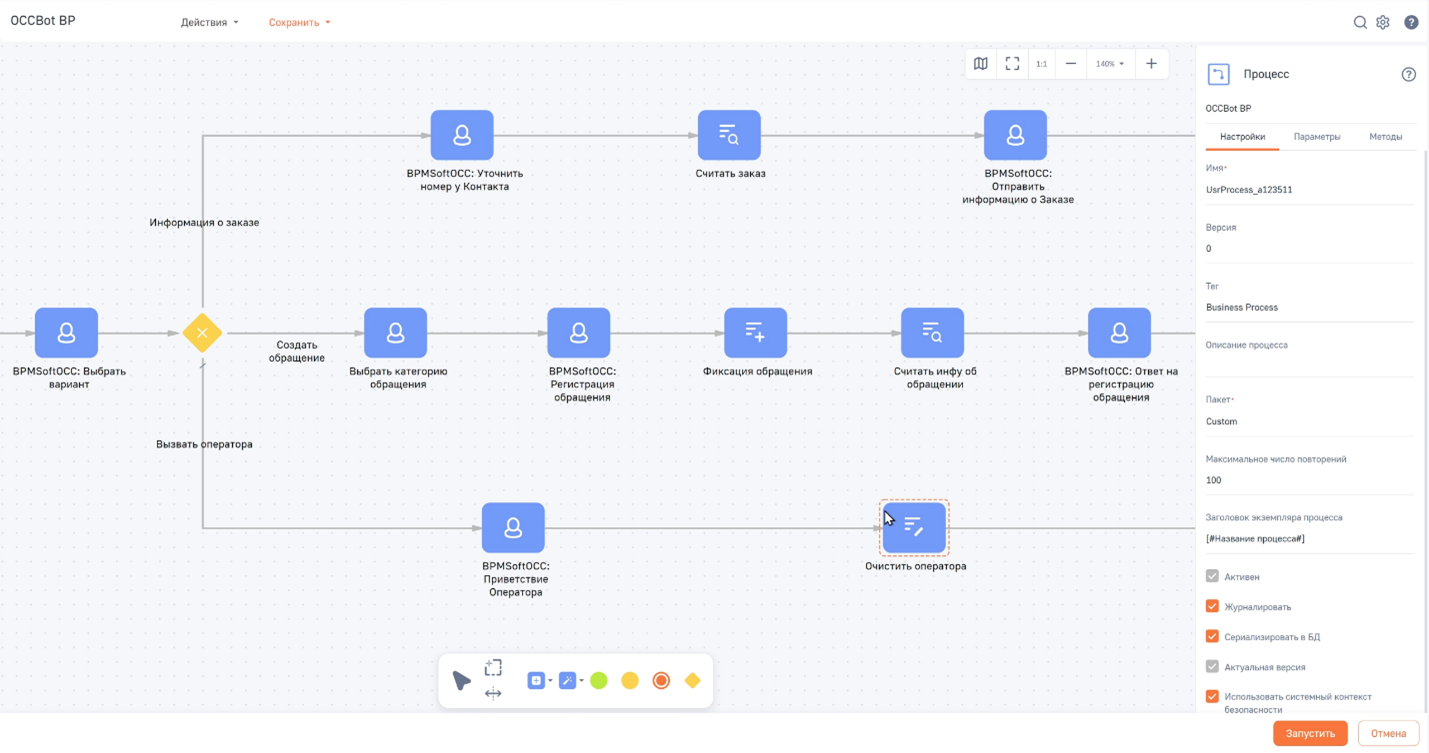
Task: Click the Отмена button
Action: pyautogui.click(x=1388, y=733)
